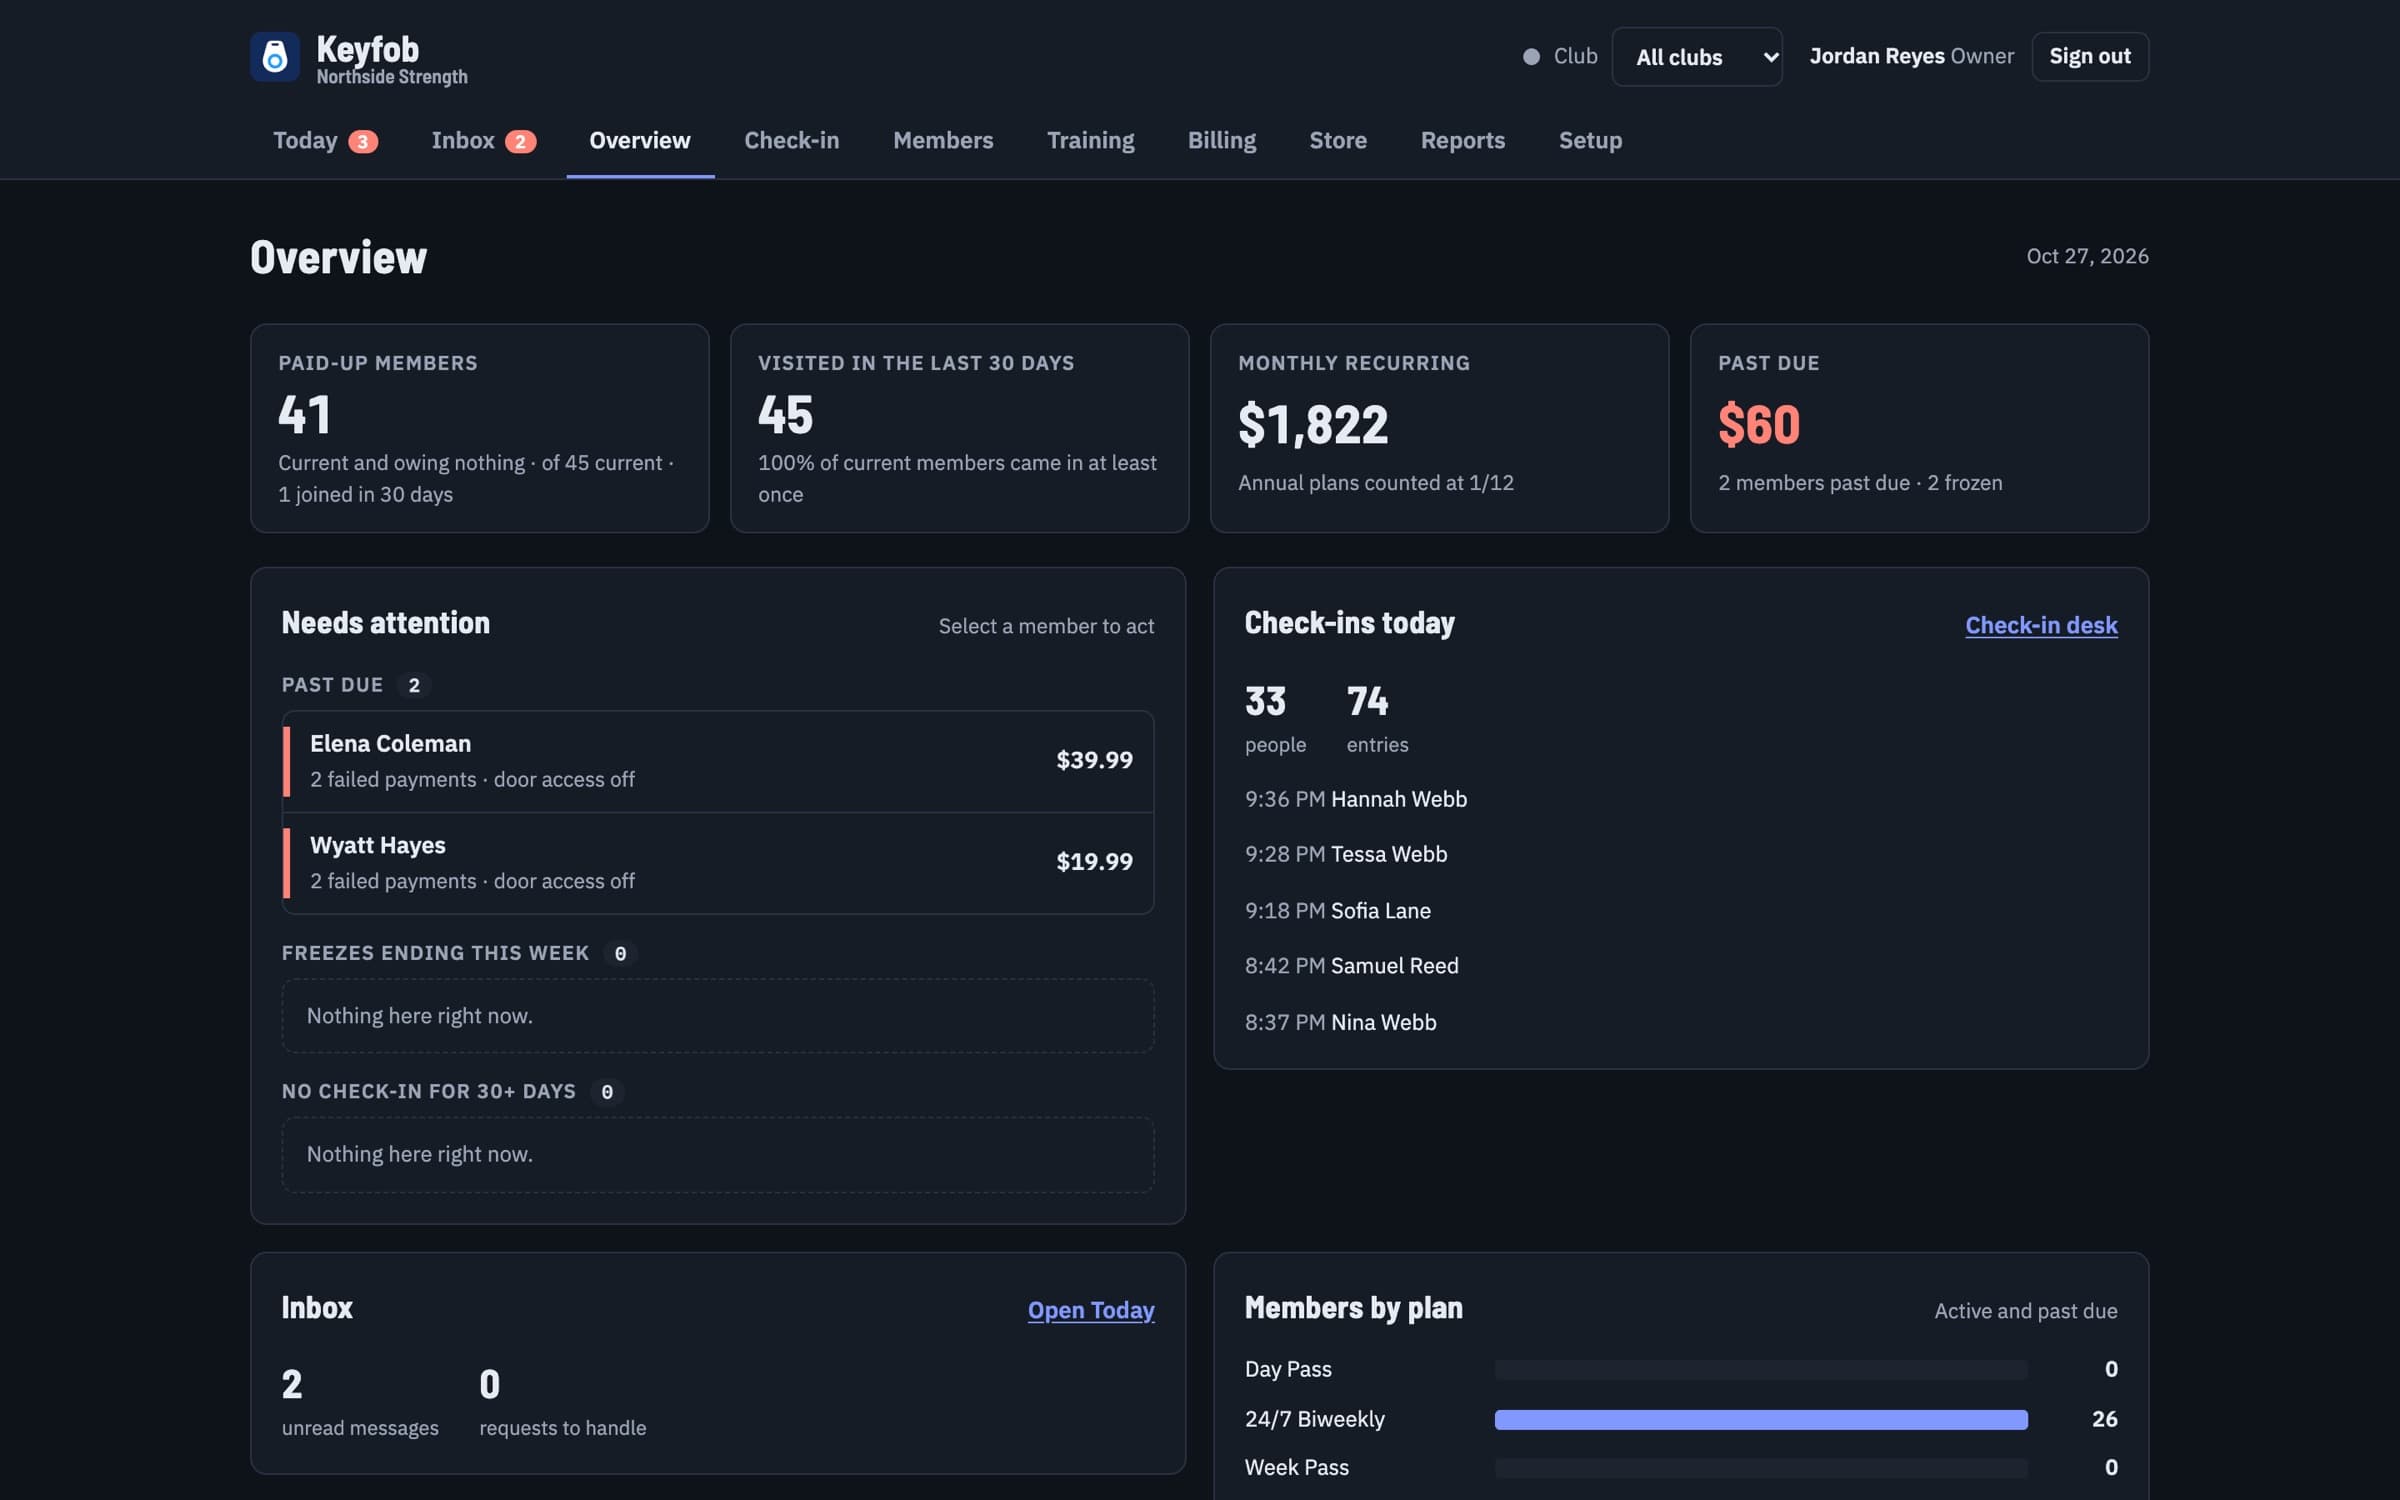The width and height of the screenshot is (2400, 1500).
Task: Select the Overview tab
Action: (x=640, y=141)
